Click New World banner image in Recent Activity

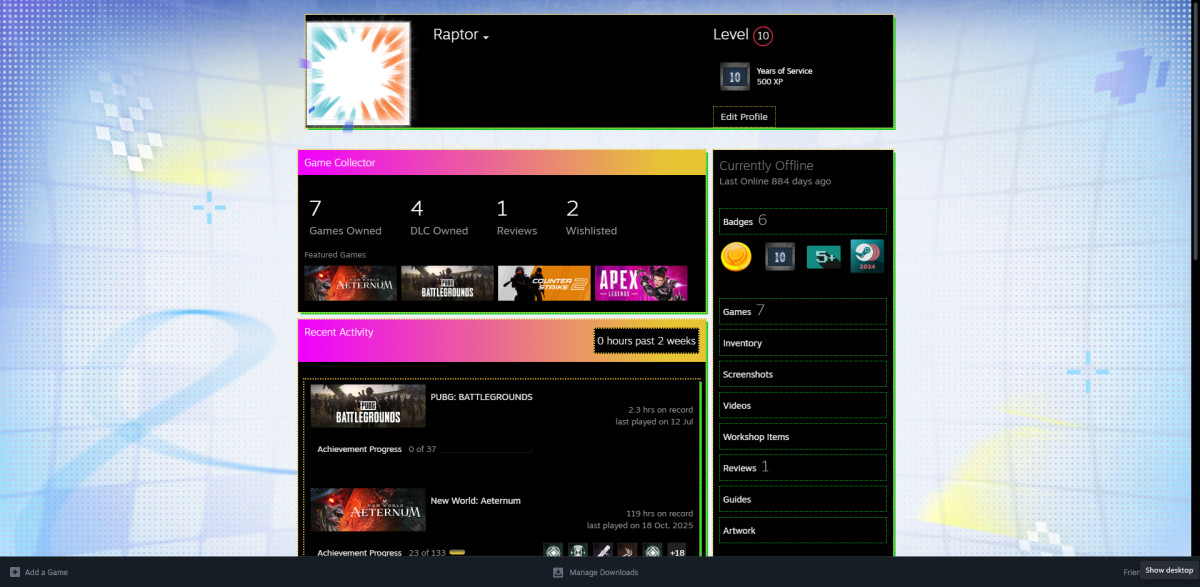pyautogui.click(x=368, y=510)
